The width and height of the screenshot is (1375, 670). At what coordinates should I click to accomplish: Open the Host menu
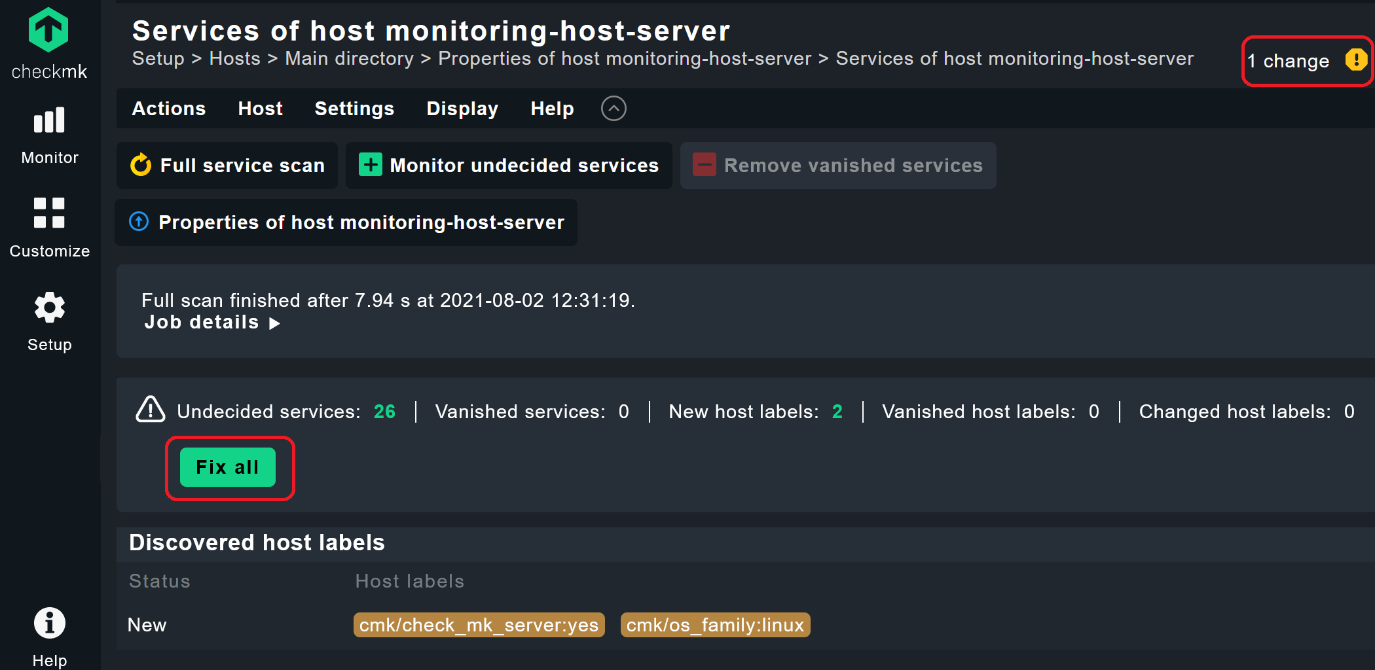click(x=260, y=108)
